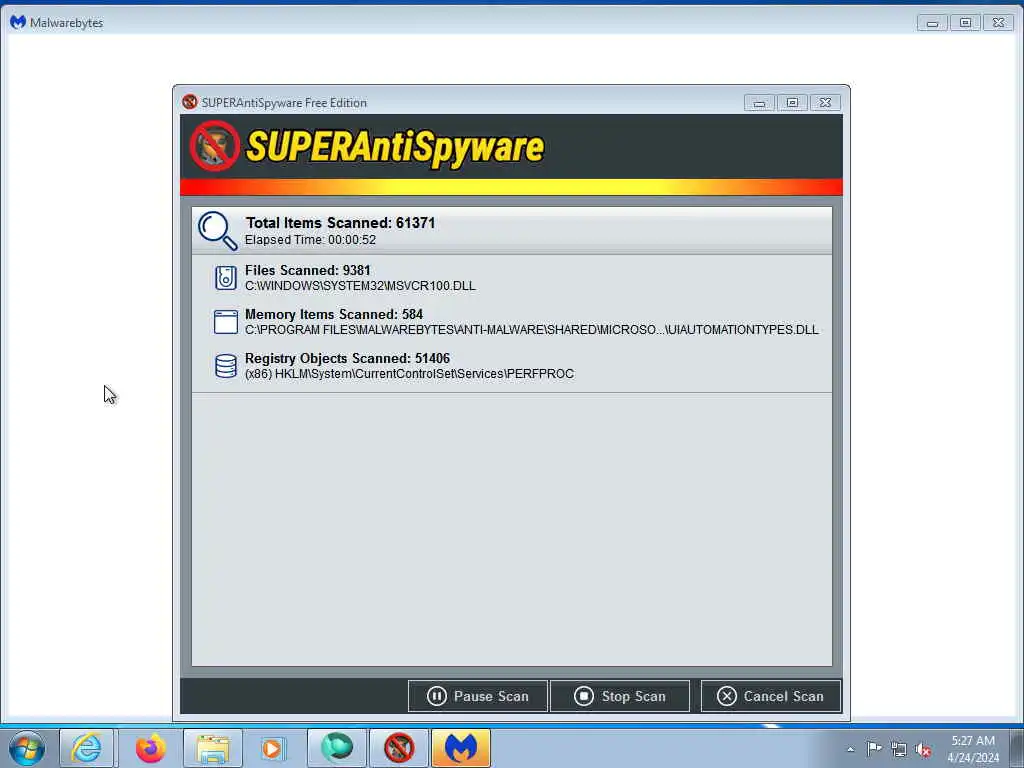The image size is (1024, 768).
Task: Click the SUPERAntiSpyware logo icon in banner
Action: click(215, 146)
